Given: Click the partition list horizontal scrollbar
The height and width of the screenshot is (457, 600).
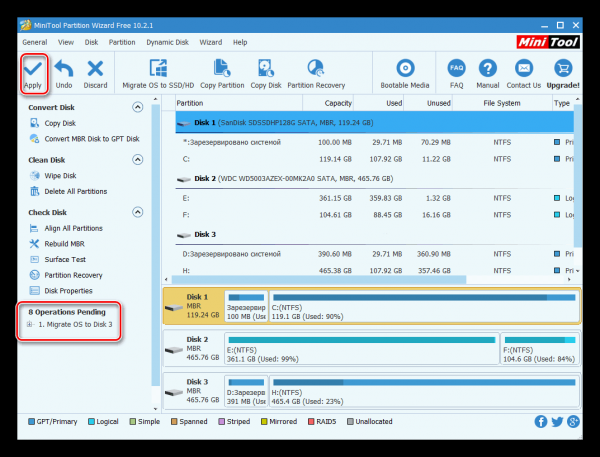Looking at the screenshot, I should click(318, 280).
